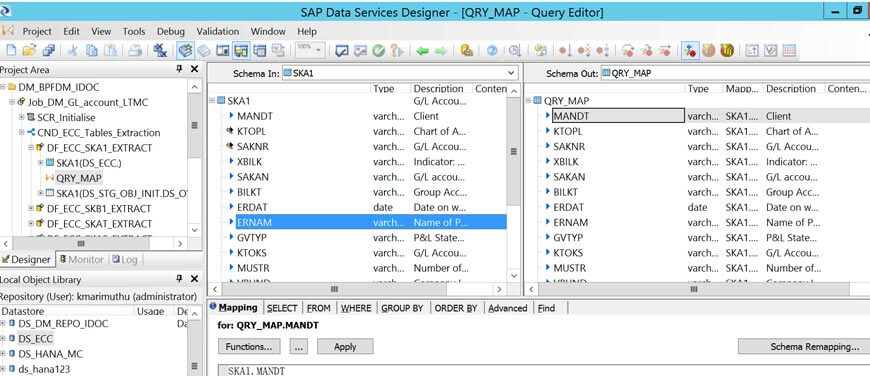870x376 pixels.
Task: Switch to the WHERE tab
Action: point(356,308)
